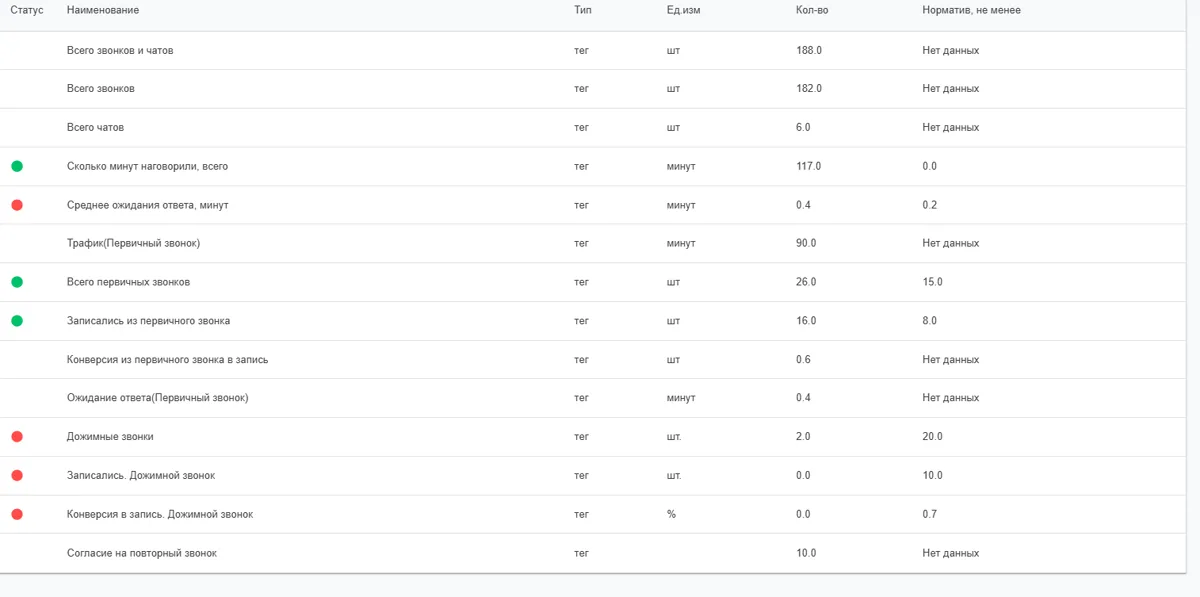Click the Ед.изм column header
The height and width of the screenshot is (597, 1200).
tap(683, 10)
